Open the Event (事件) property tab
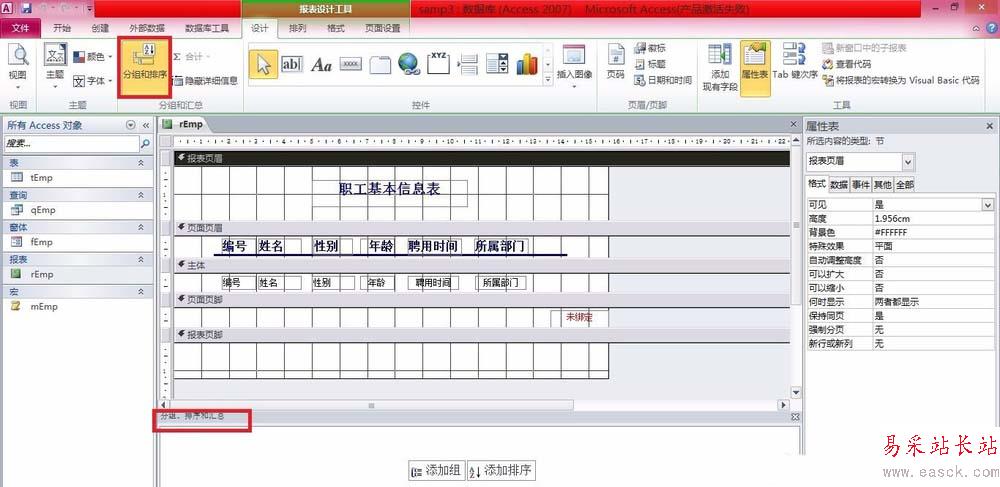1000x487 pixels. pyautogui.click(x=861, y=185)
